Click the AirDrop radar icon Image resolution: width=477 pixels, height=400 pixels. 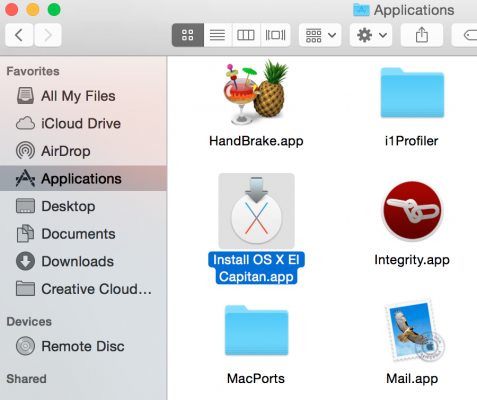point(25,150)
